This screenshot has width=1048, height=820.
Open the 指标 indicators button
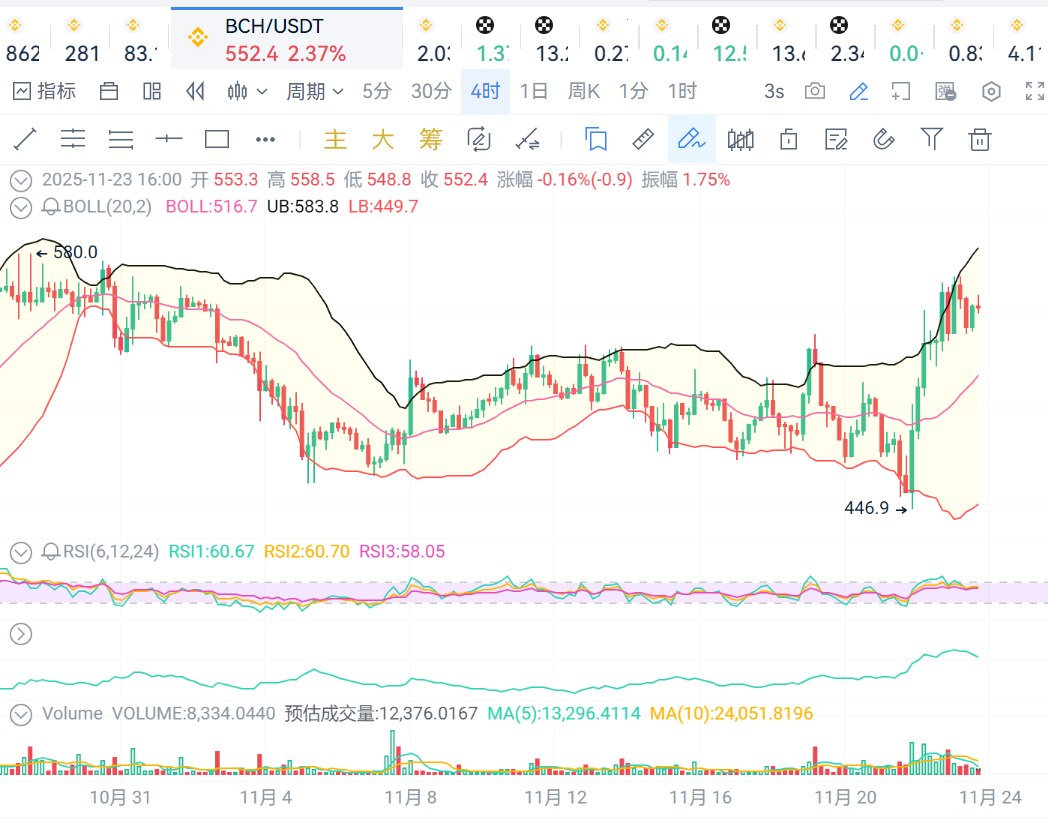pos(45,92)
